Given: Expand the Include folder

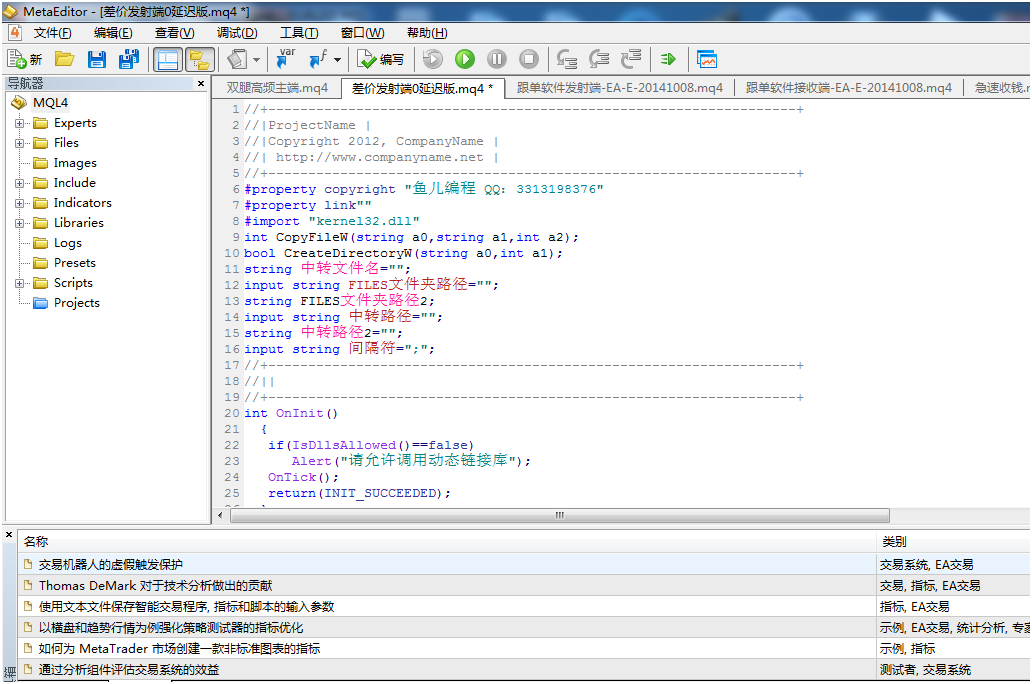Looking at the screenshot, I should (19, 183).
